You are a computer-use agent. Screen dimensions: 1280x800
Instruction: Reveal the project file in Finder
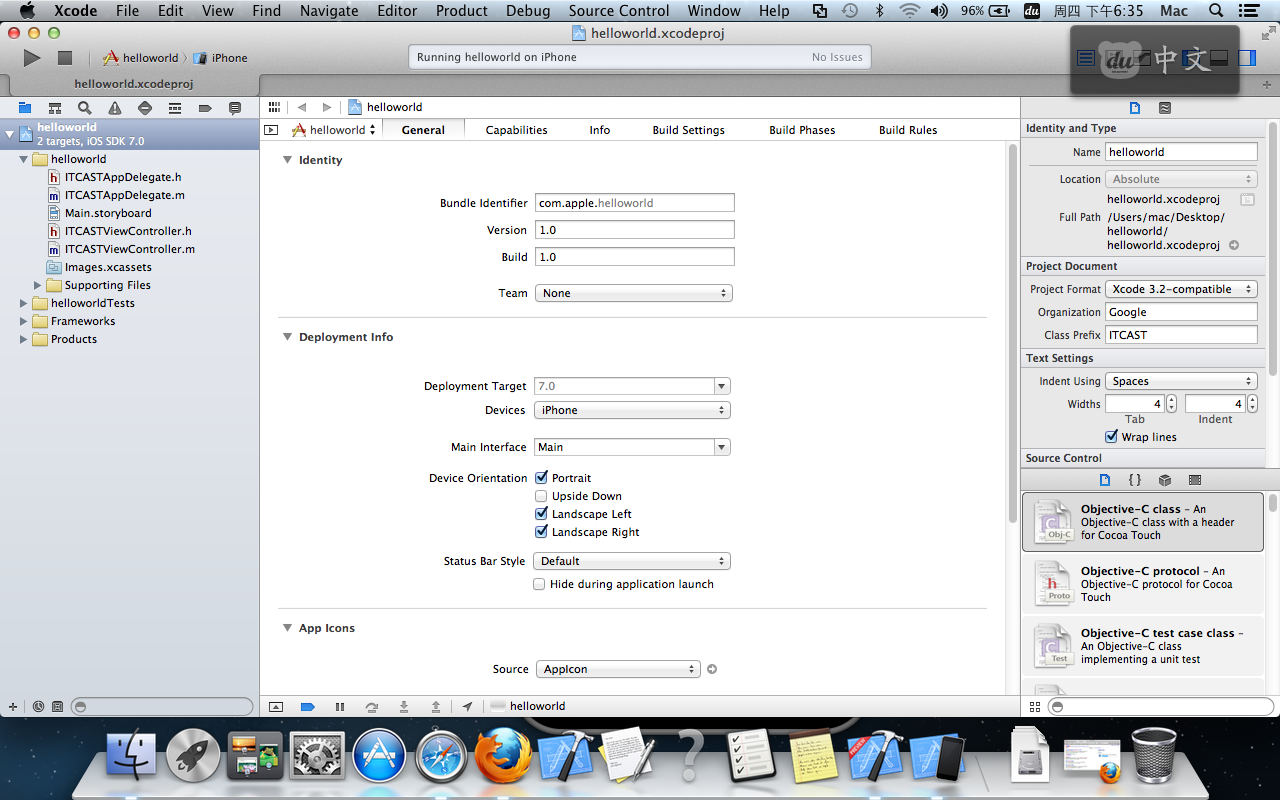pyautogui.click(x=1234, y=245)
